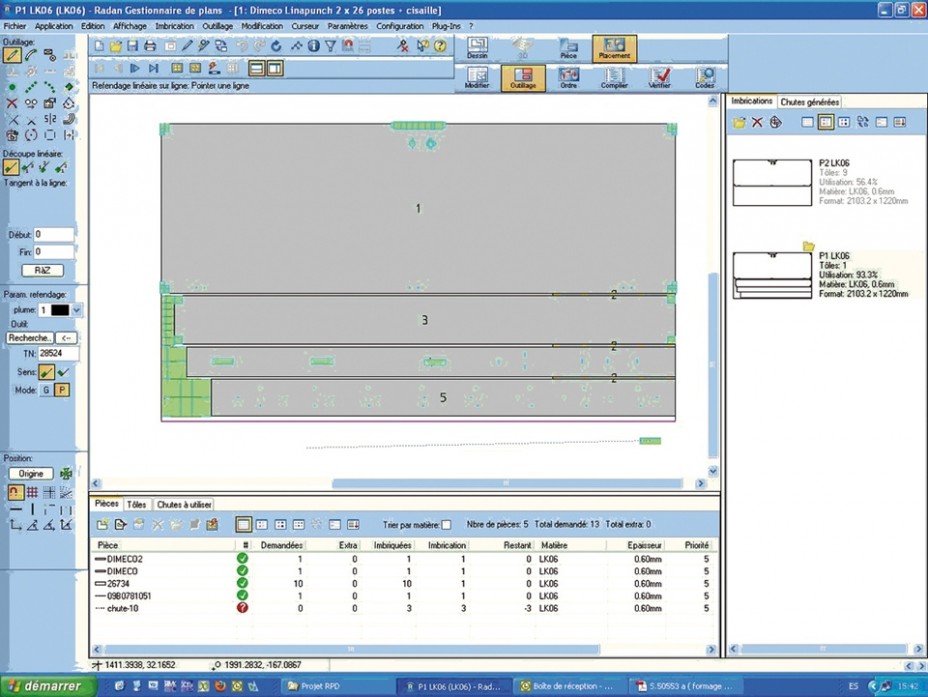Screen dimensions: 928x697
Task: Delete nest with red X in Imbrications panel
Action: (x=757, y=122)
